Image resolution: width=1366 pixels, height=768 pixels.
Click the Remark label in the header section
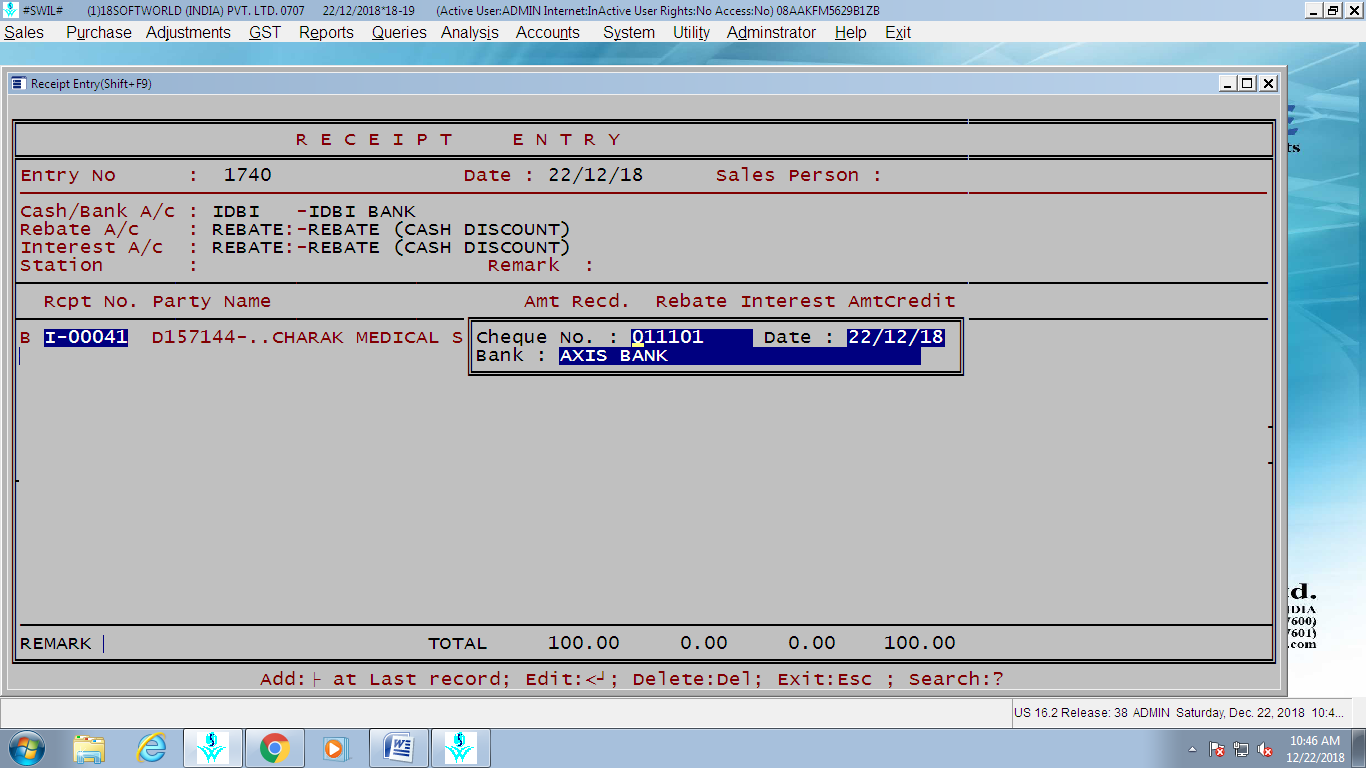524,266
